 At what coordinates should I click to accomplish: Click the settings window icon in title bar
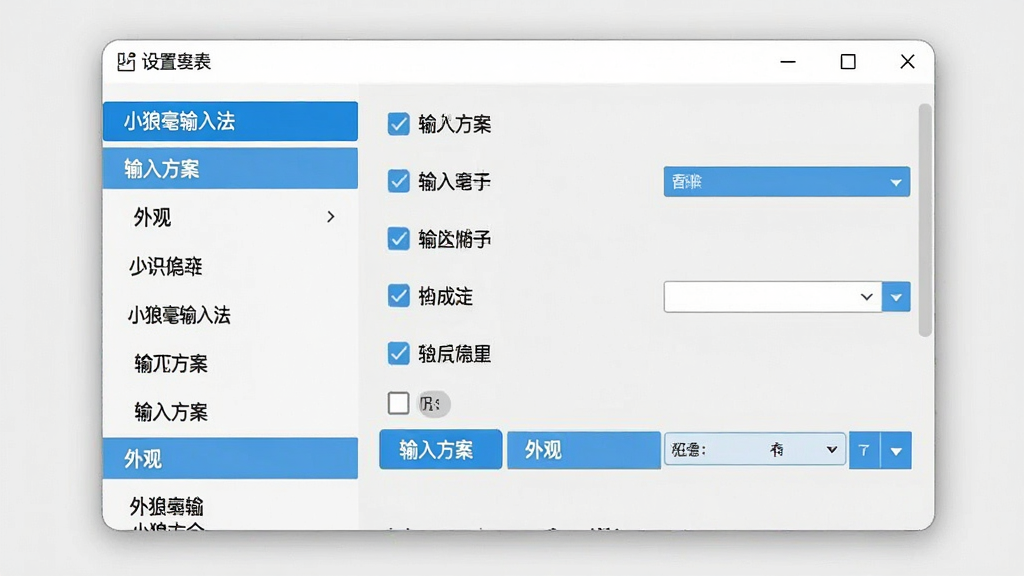(126, 61)
